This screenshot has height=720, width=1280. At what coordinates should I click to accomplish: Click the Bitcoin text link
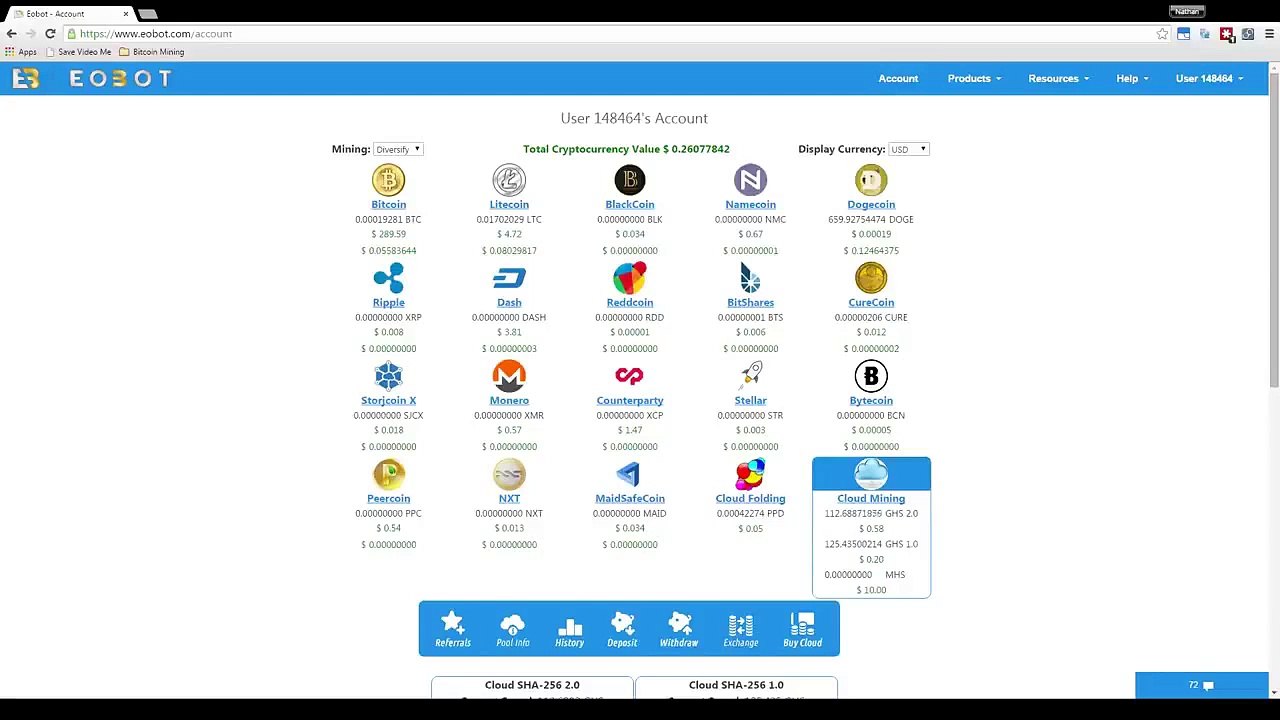coord(388,204)
